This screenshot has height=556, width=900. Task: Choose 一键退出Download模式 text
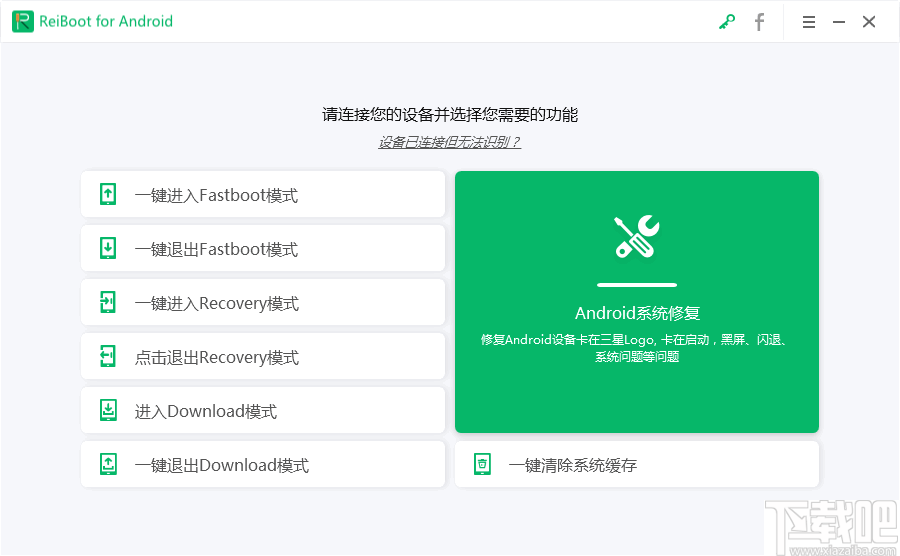click(x=222, y=465)
